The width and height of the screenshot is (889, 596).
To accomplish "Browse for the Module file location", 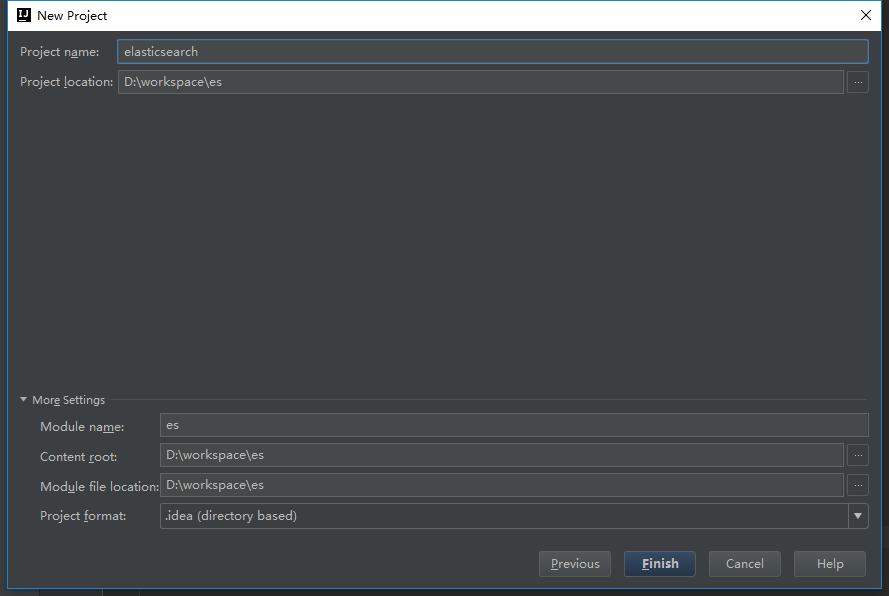I will (x=858, y=485).
